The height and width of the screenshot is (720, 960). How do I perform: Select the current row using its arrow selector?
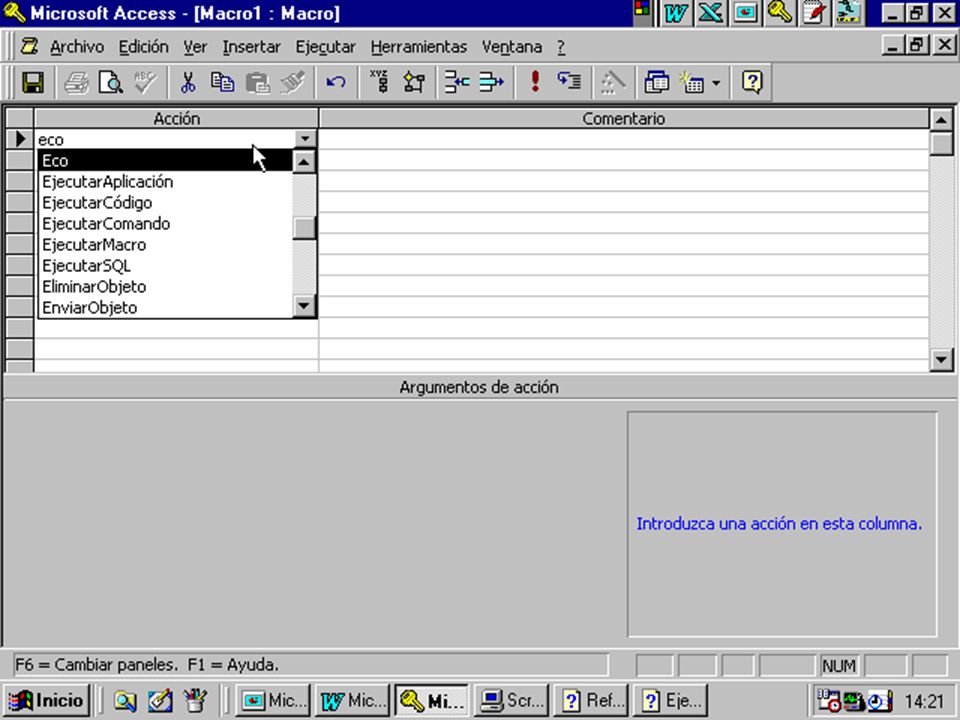point(20,139)
